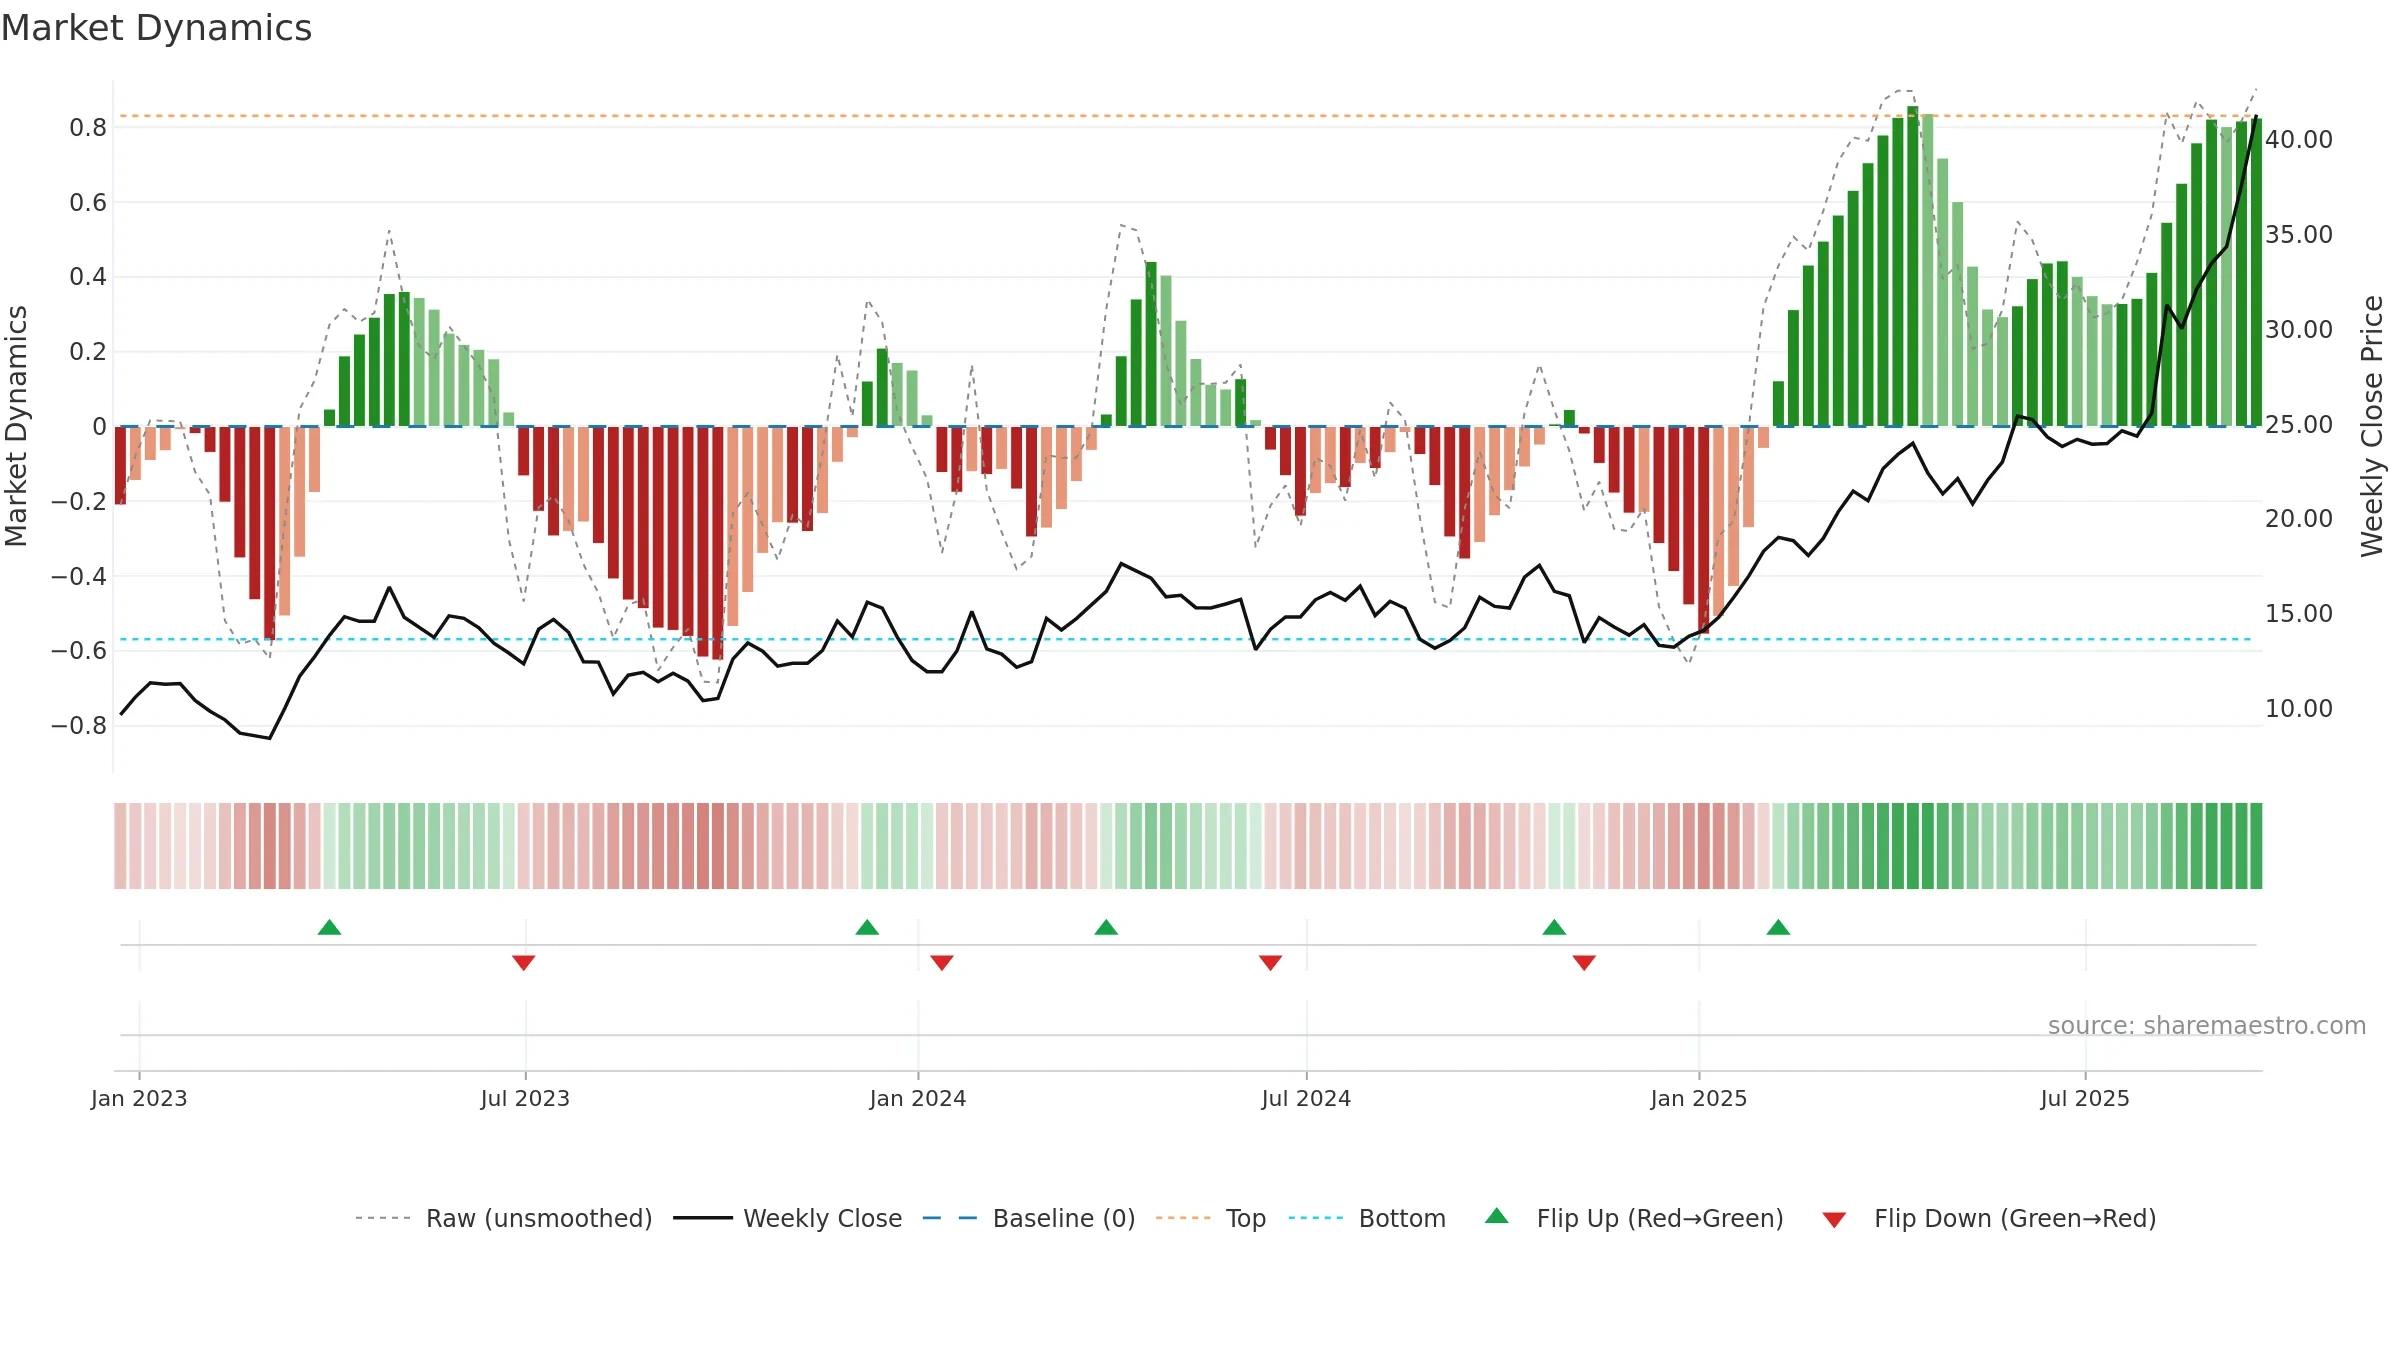Click the 35.00 price axis label
The image size is (2400, 1350).
[x=2299, y=235]
